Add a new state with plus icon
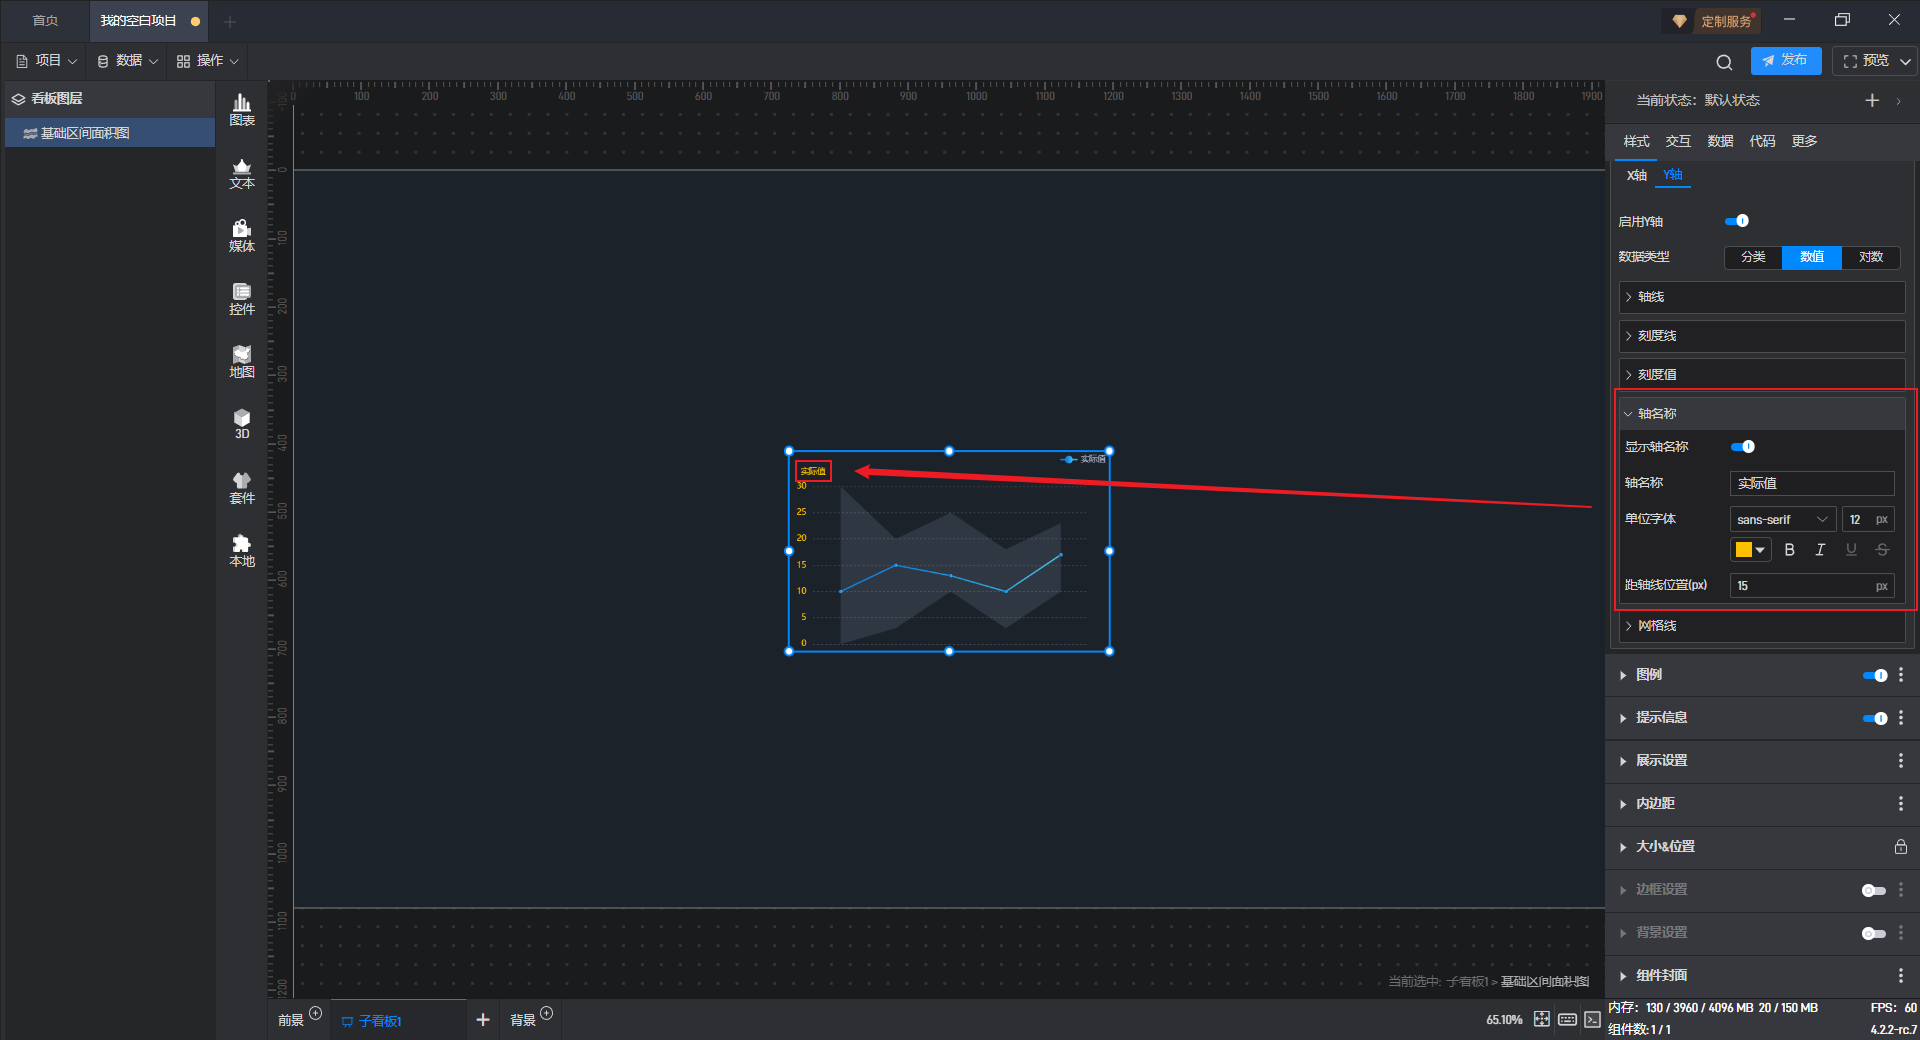The image size is (1920, 1040). pyautogui.click(x=1872, y=100)
